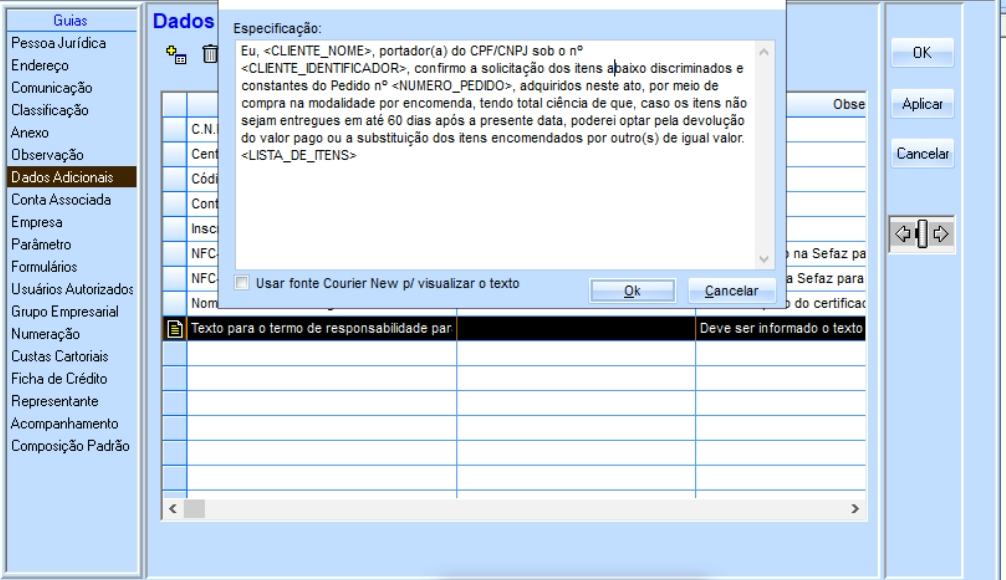This screenshot has height=580, width=1006.
Task: Click the down arrow of the Especificação scrollbar
Action: (765, 258)
